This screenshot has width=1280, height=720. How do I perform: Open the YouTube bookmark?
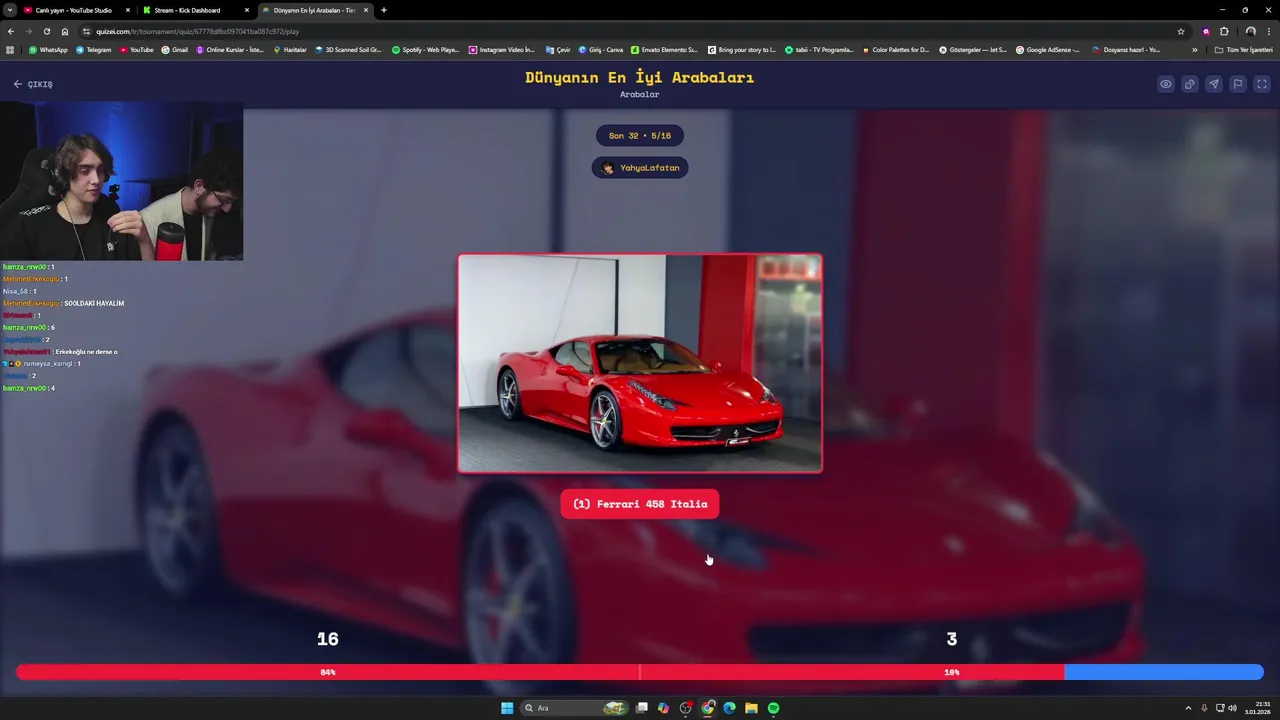[x=137, y=49]
